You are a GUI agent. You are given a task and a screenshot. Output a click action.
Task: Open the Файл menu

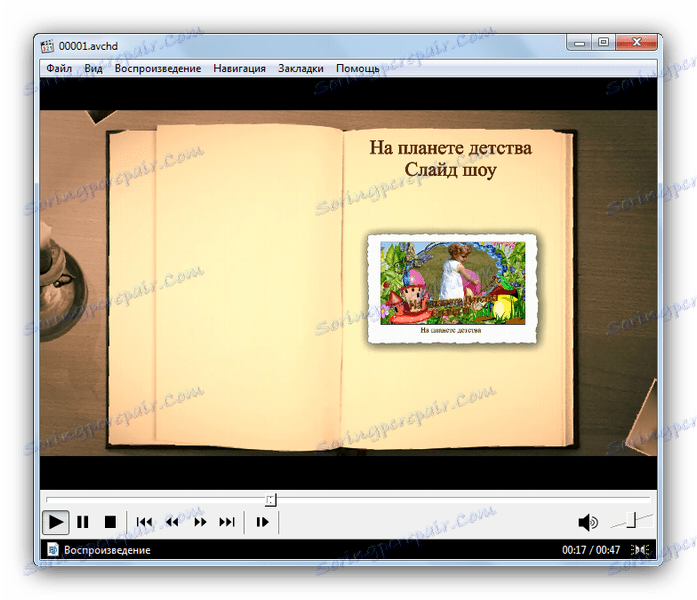pos(59,68)
